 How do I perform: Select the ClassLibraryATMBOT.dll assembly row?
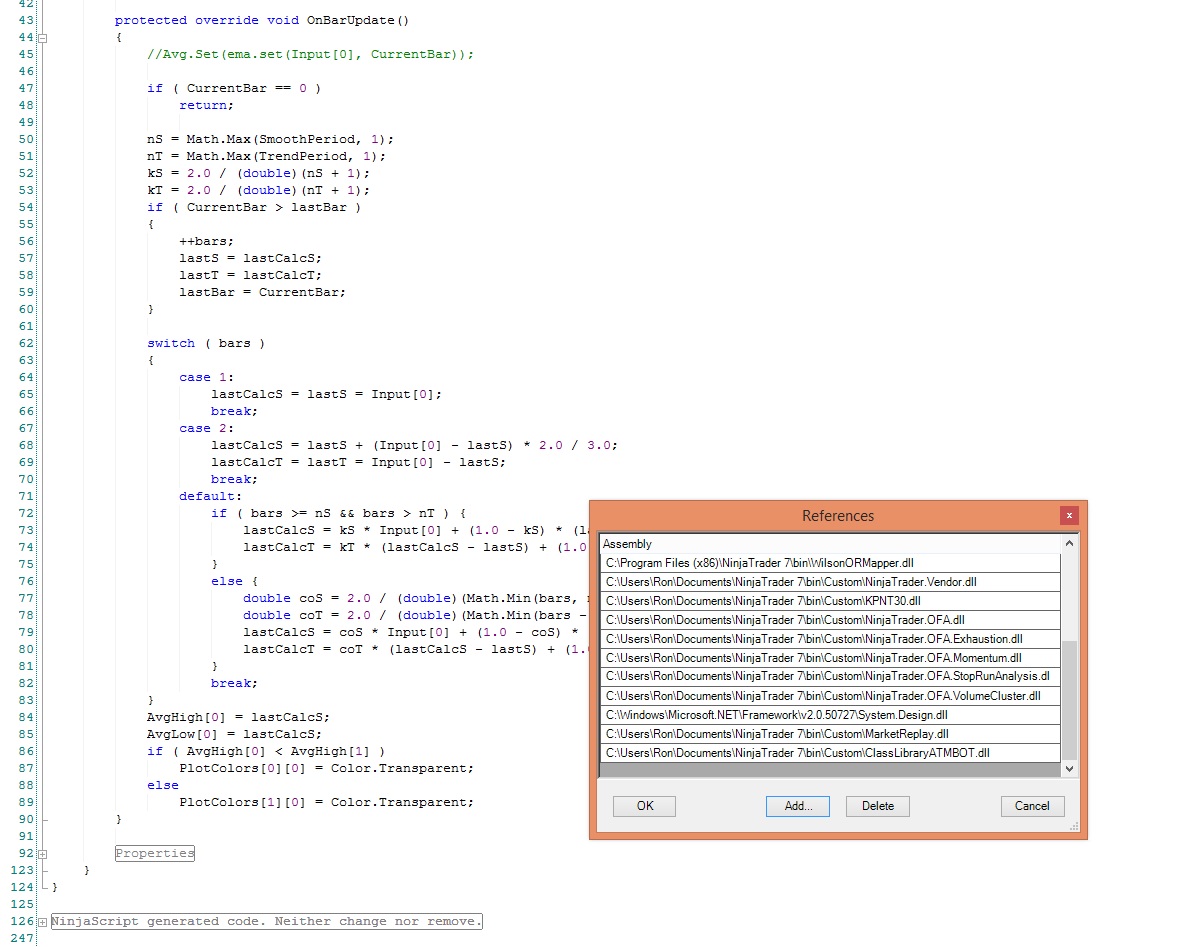(829, 753)
